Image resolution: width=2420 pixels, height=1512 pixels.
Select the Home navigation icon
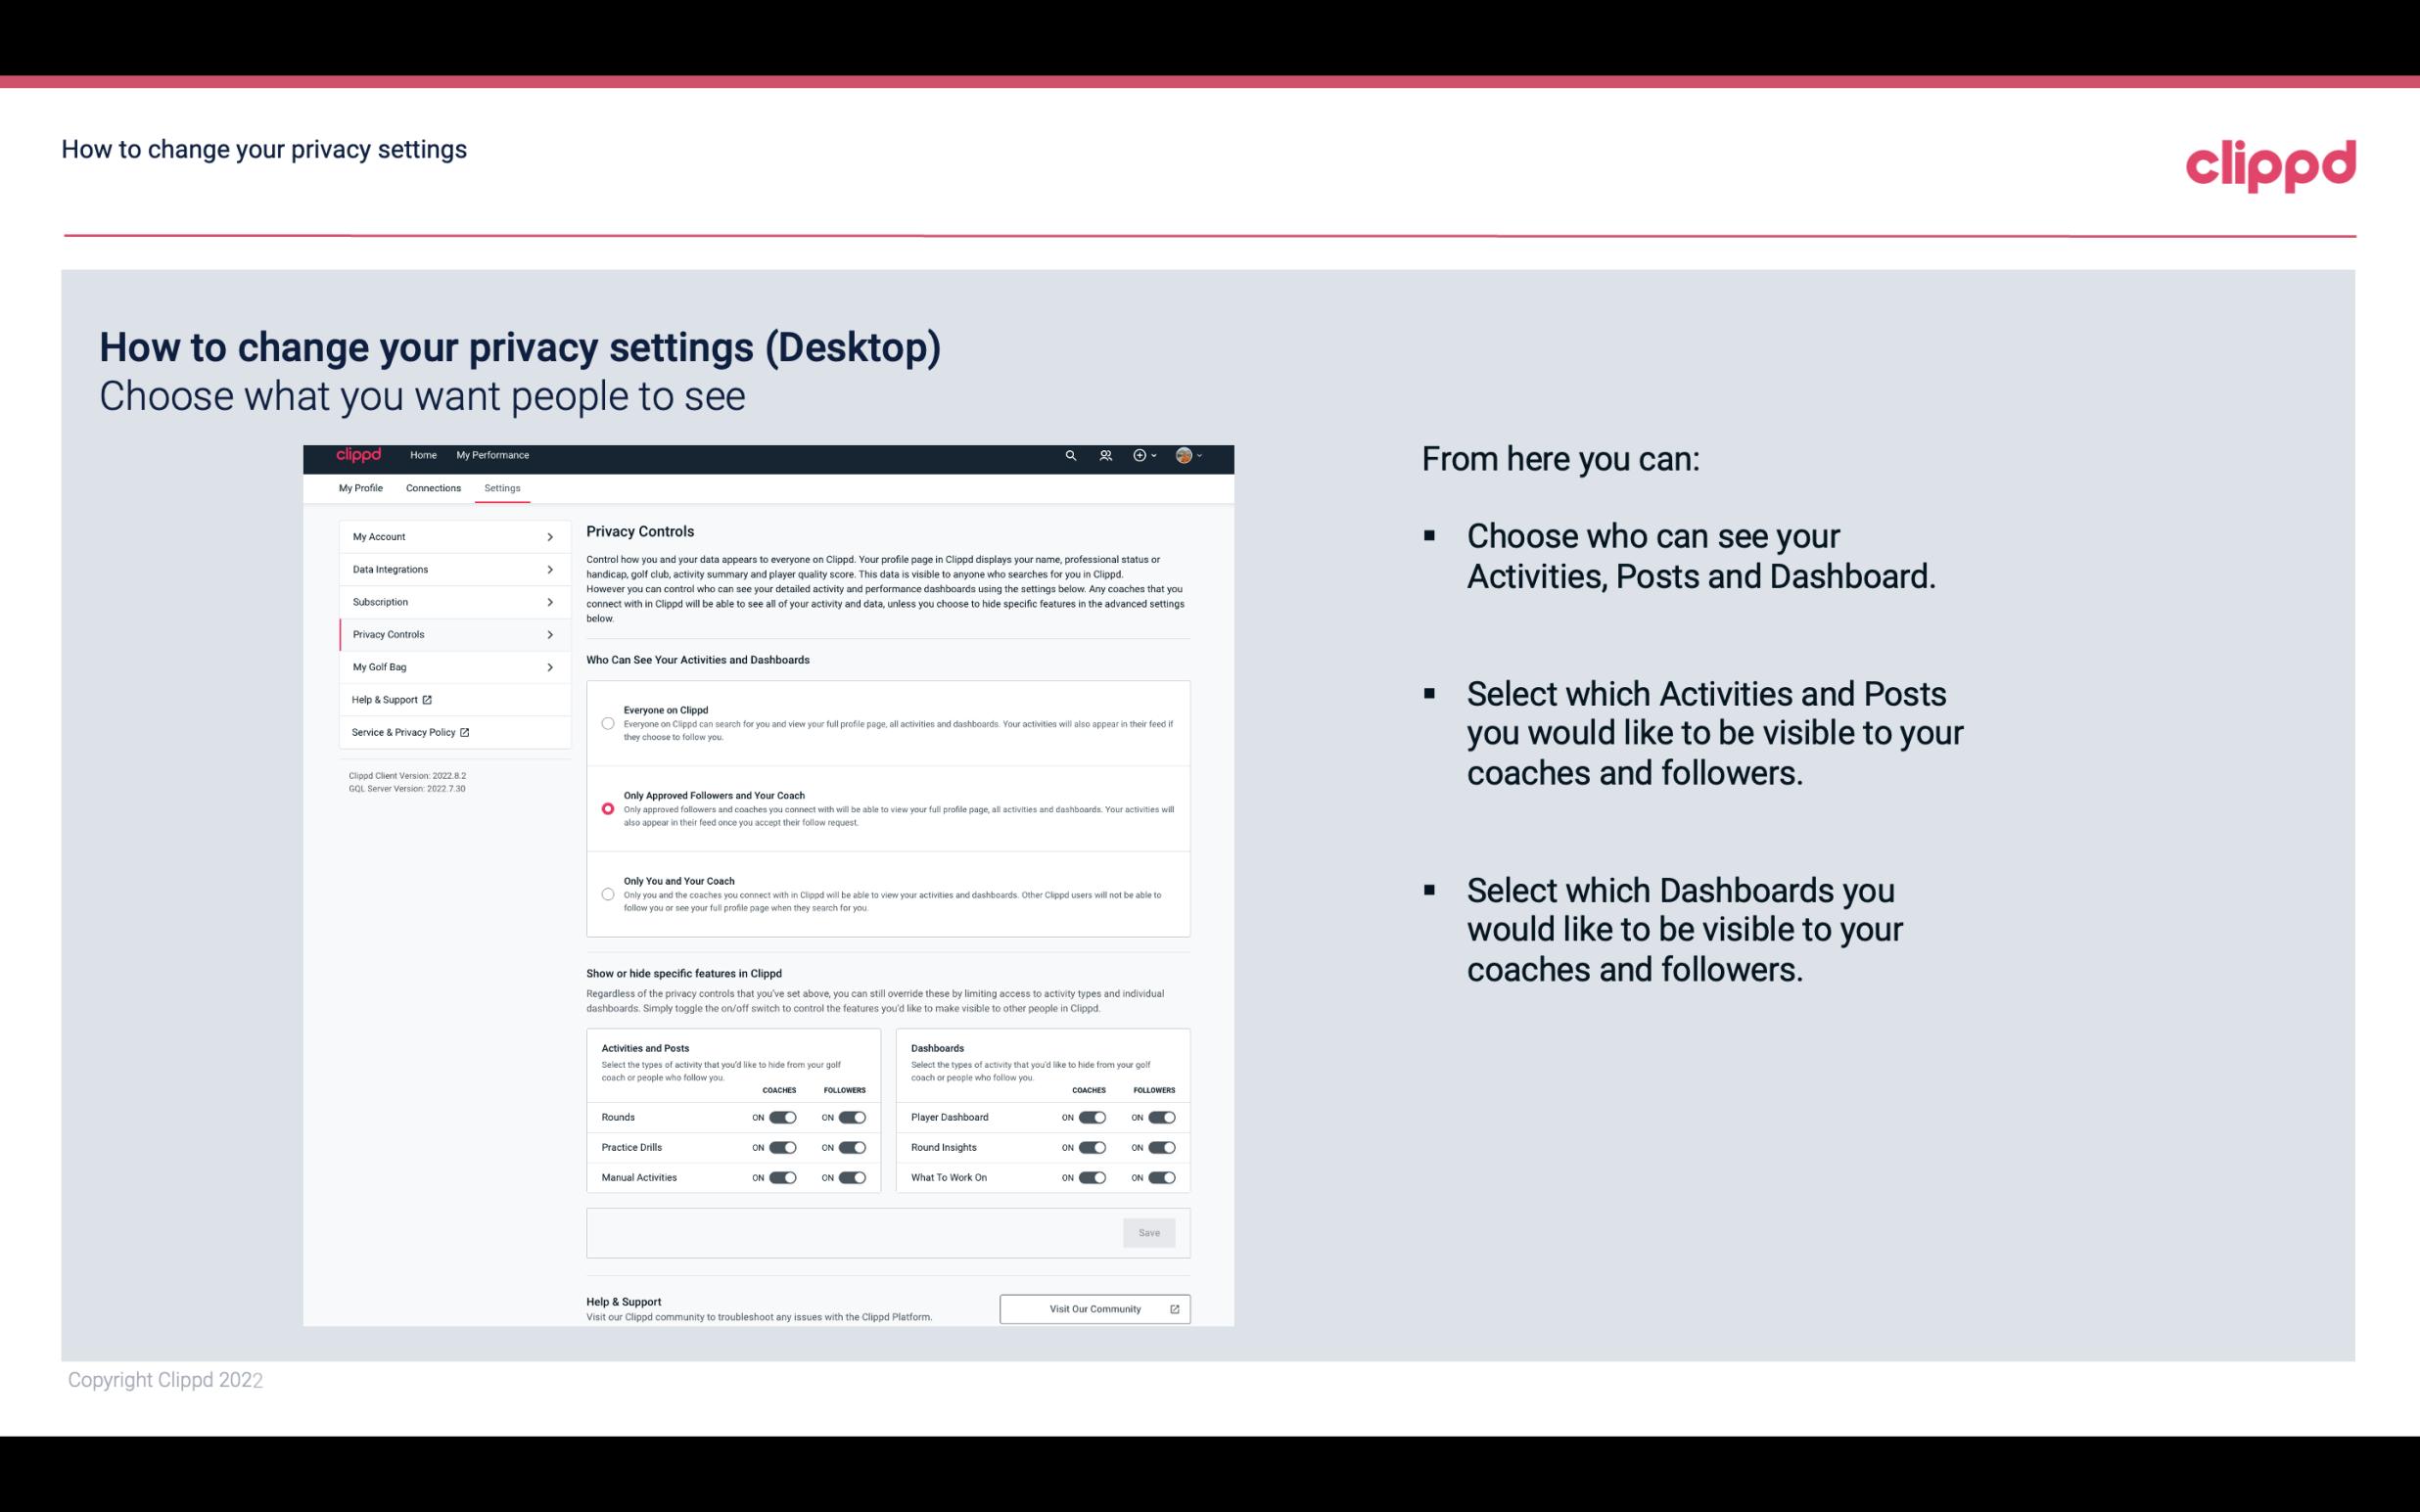coord(423,455)
